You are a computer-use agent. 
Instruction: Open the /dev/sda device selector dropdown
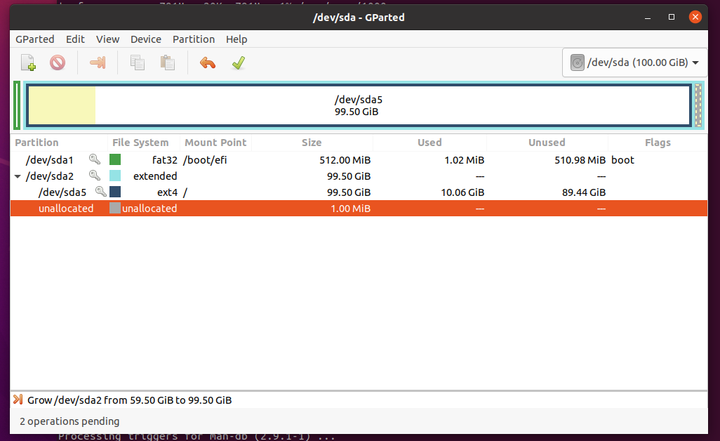(635, 62)
